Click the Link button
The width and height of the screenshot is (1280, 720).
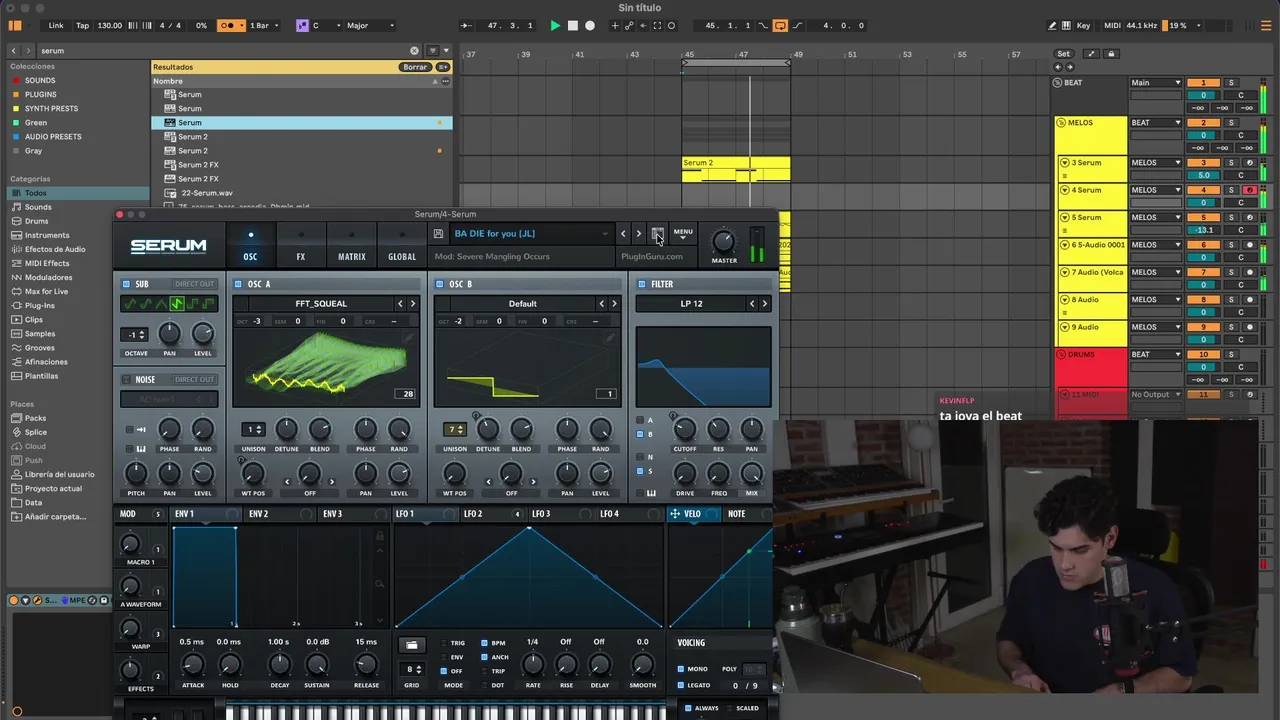click(56, 26)
